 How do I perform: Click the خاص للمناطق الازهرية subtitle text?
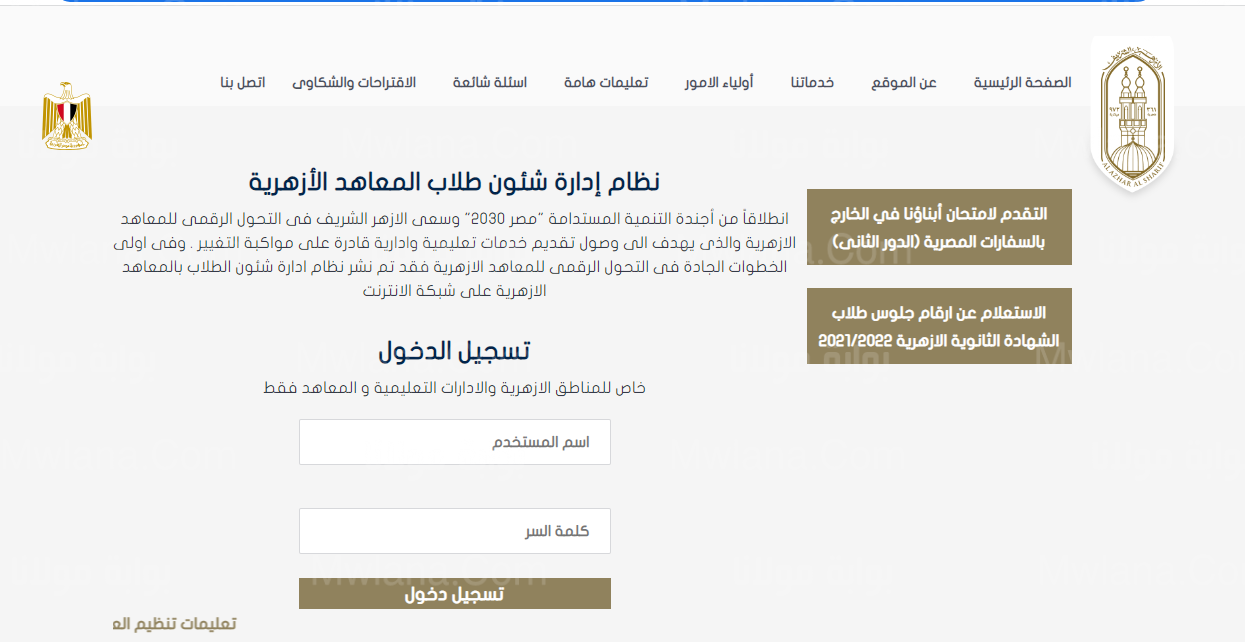454,388
